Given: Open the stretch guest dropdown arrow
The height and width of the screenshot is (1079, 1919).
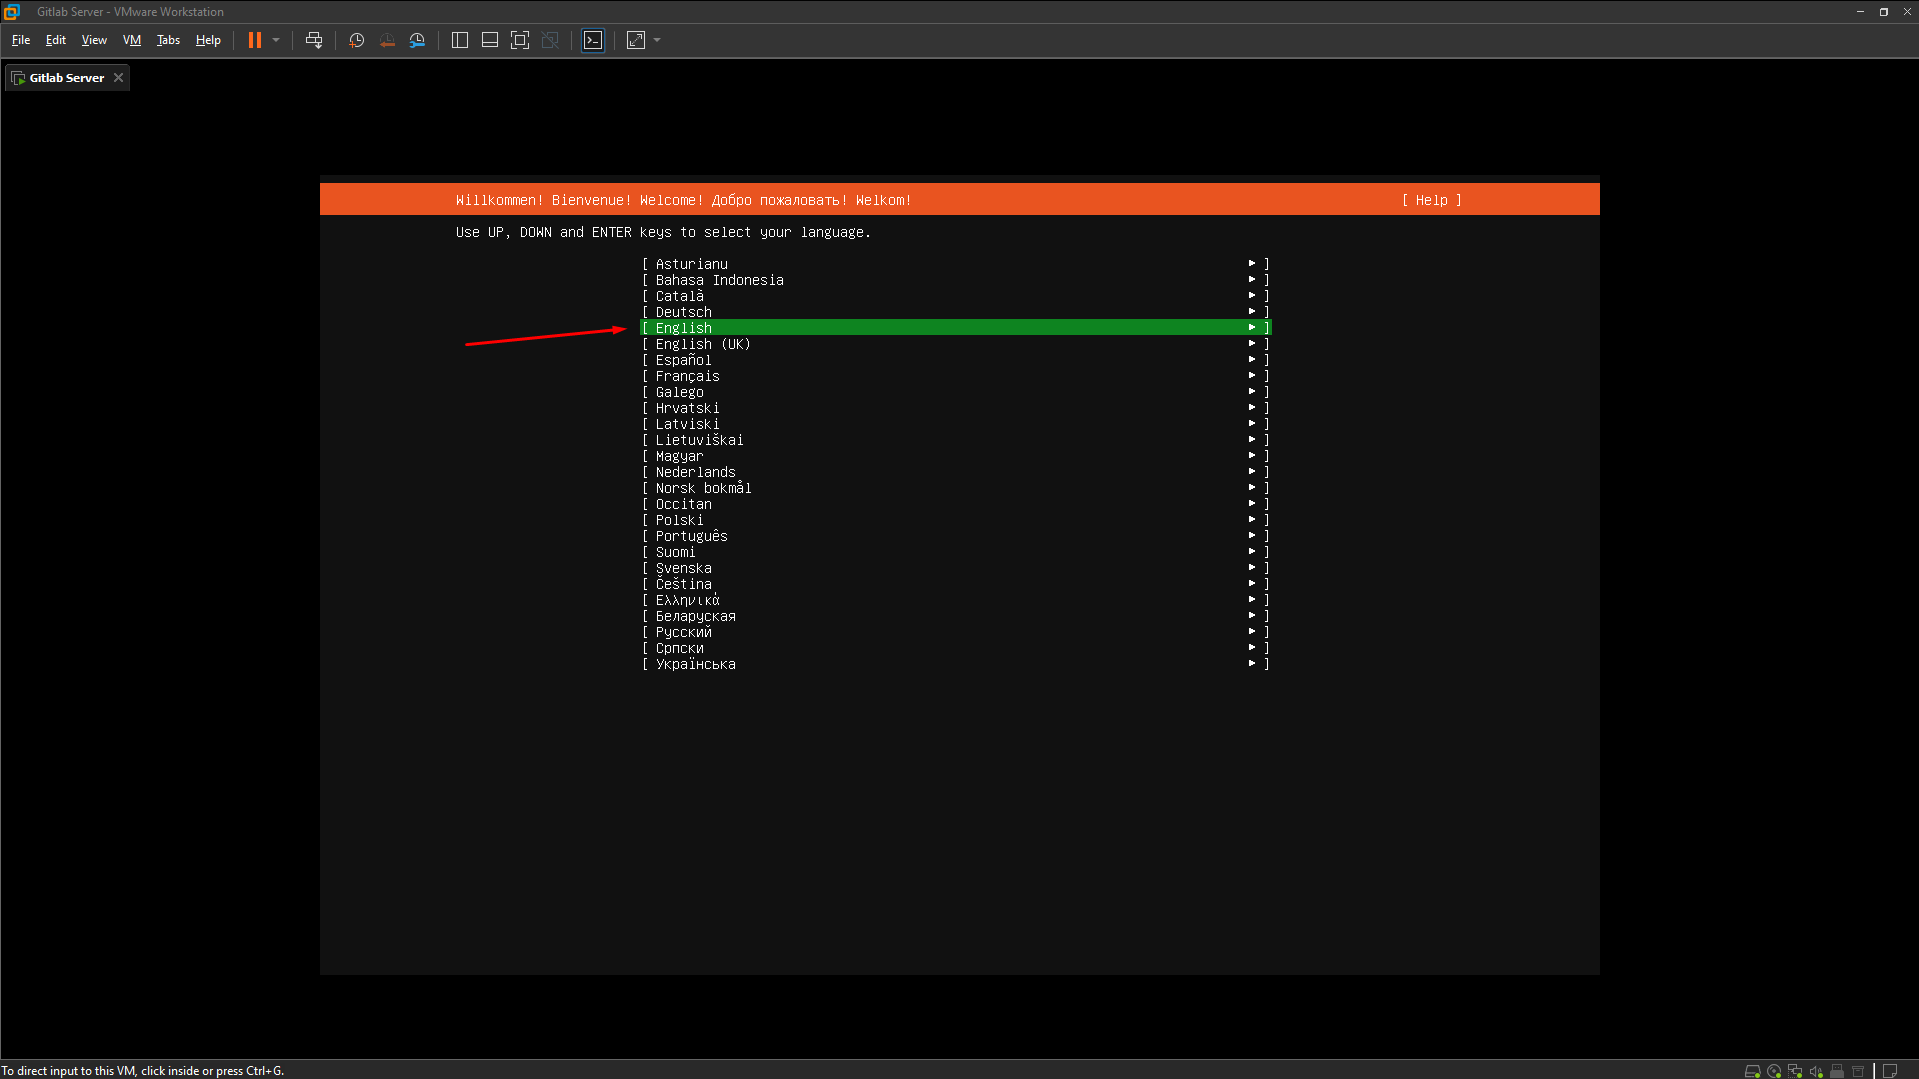Looking at the screenshot, I should [x=657, y=40].
